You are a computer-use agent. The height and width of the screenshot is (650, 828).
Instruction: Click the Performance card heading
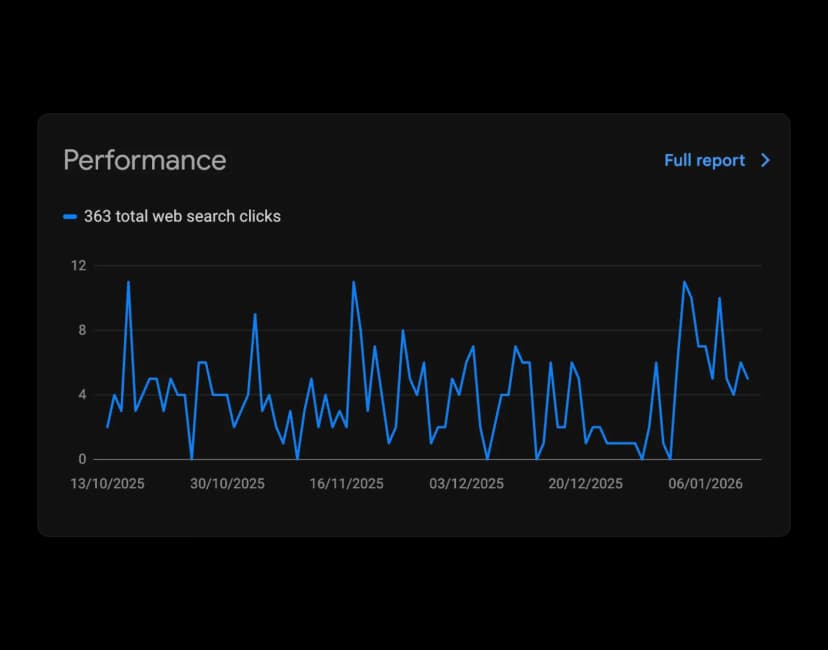(x=145, y=160)
